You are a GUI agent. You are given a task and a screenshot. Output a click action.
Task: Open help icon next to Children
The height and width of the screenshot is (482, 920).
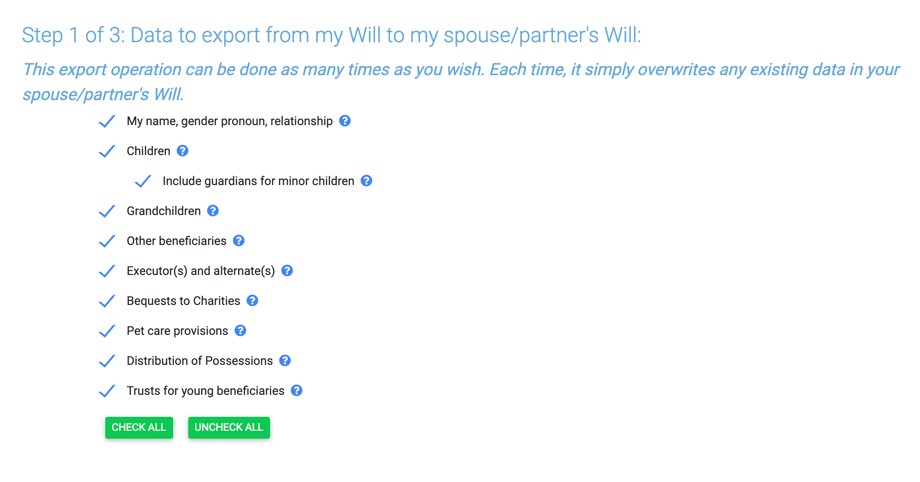pos(183,151)
